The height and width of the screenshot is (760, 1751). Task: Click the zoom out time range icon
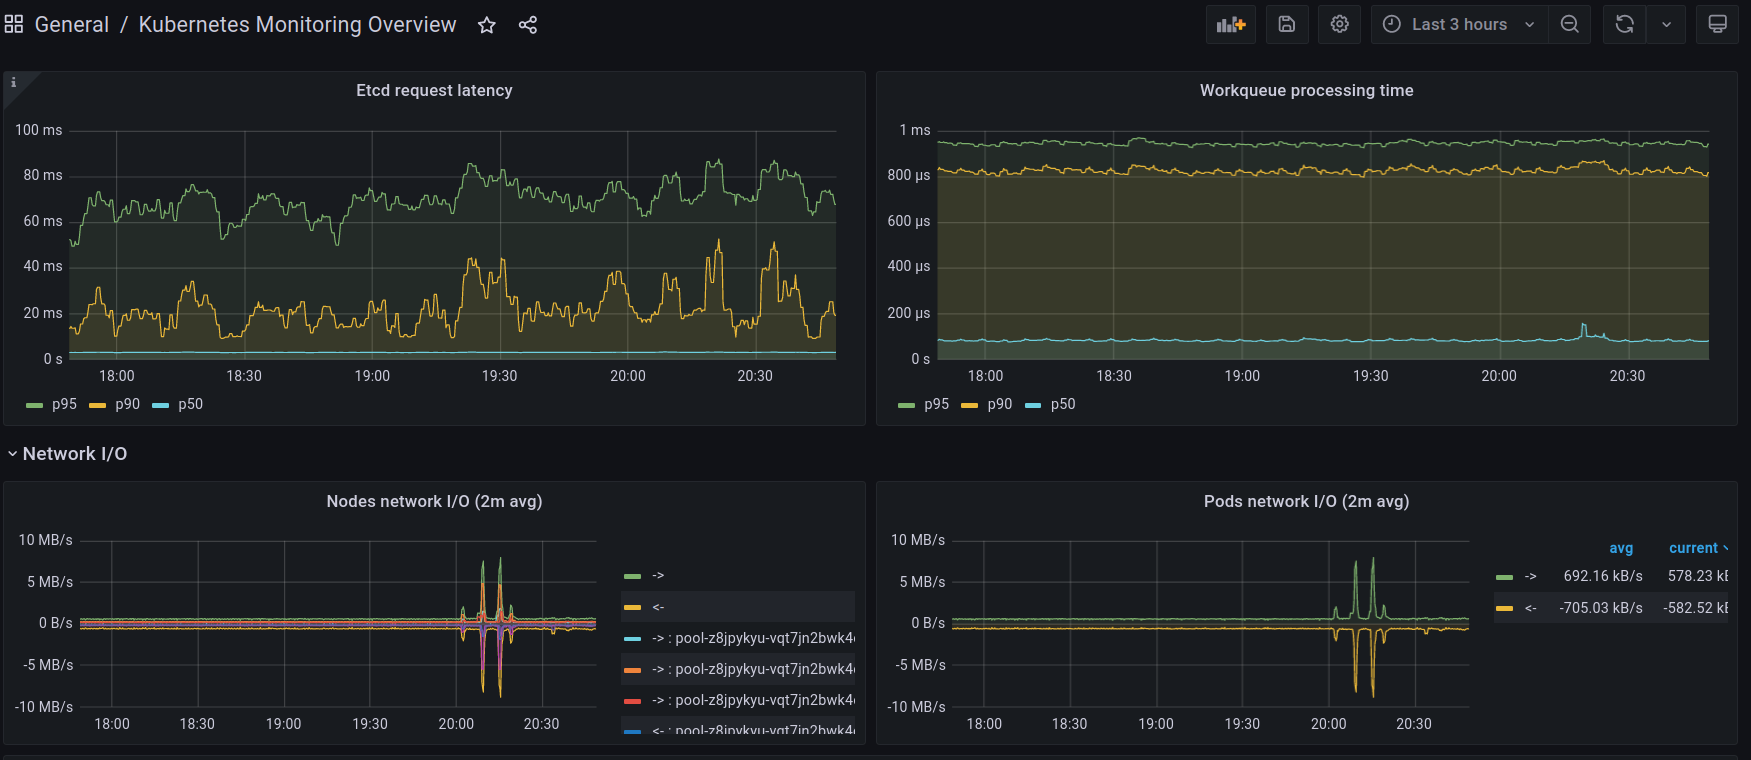(1570, 24)
